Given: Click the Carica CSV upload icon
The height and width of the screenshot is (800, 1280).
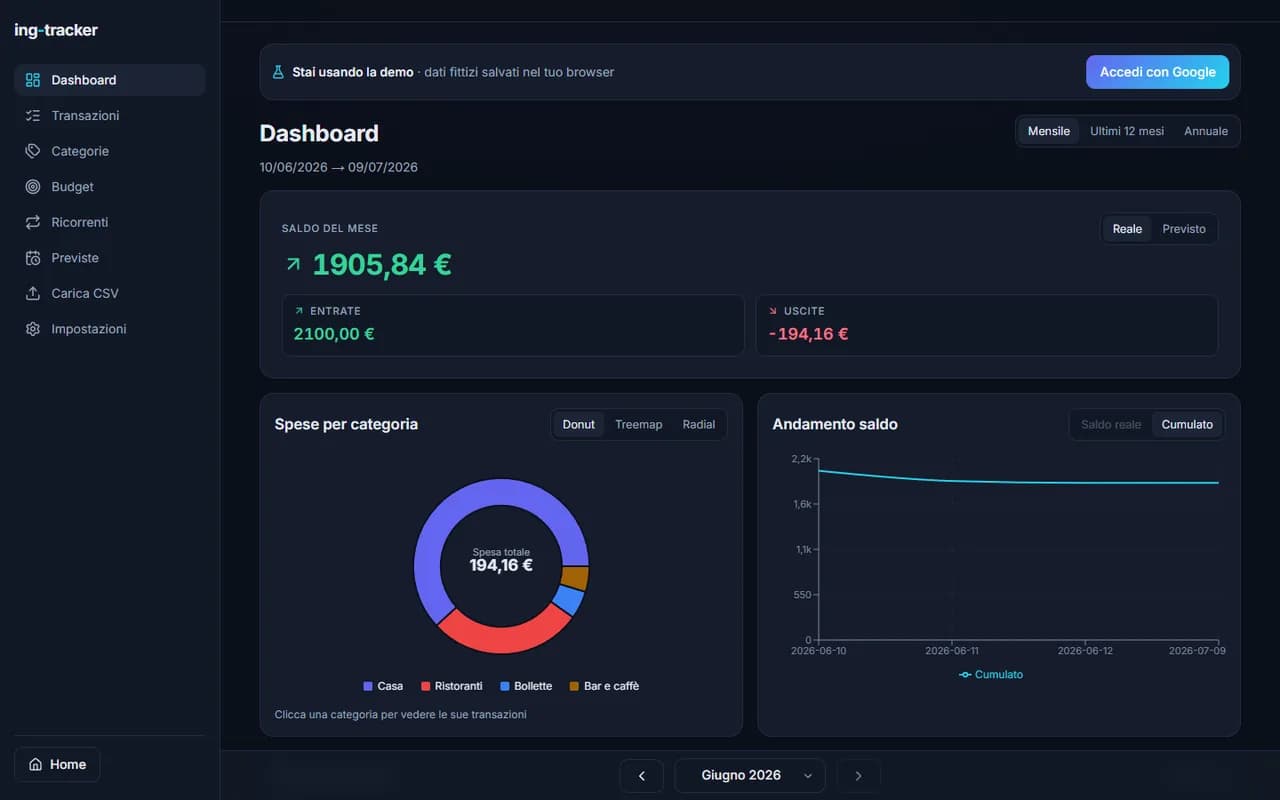Looking at the screenshot, I should click(33, 293).
